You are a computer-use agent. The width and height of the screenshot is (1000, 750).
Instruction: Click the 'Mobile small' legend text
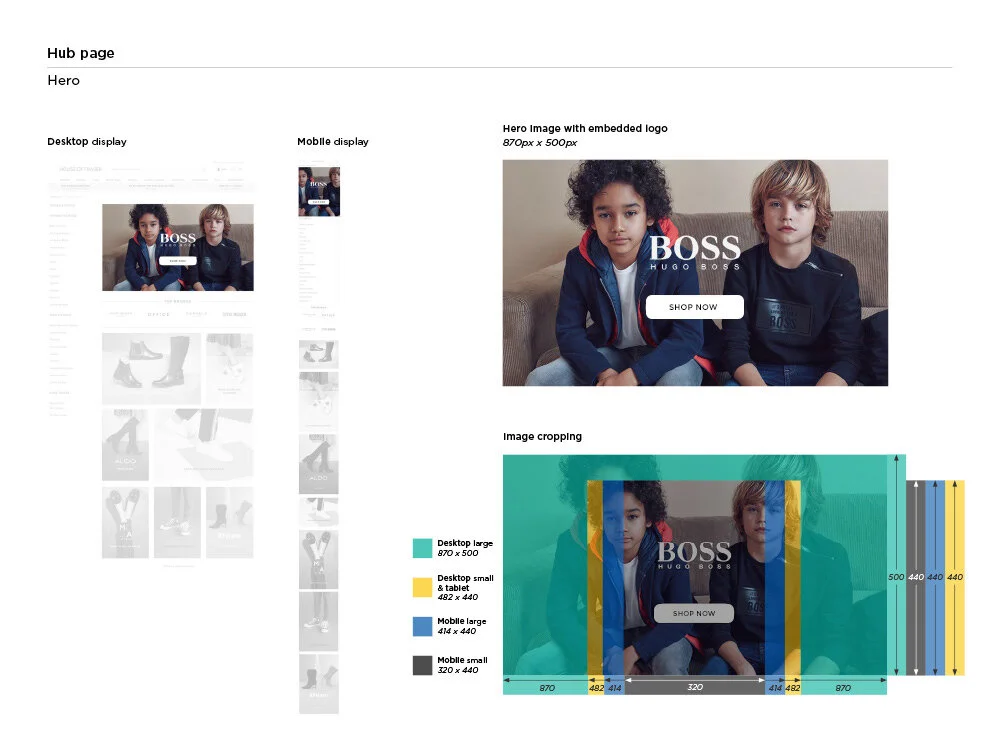pyautogui.click(x=462, y=660)
